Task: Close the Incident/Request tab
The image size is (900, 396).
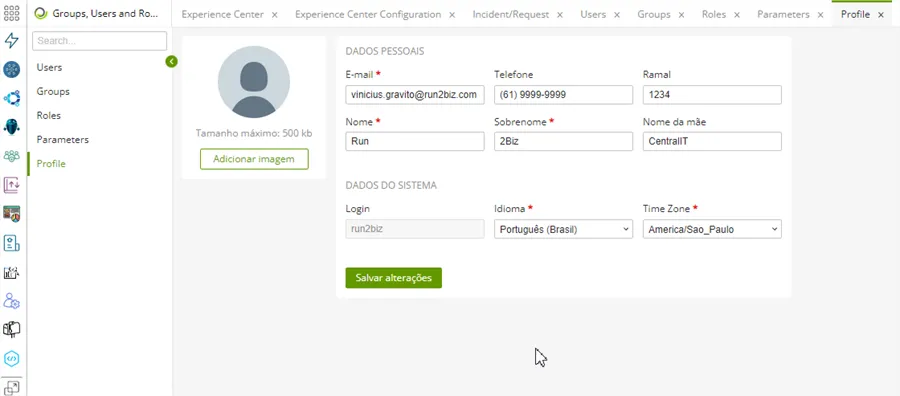Action: [x=560, y=15]
